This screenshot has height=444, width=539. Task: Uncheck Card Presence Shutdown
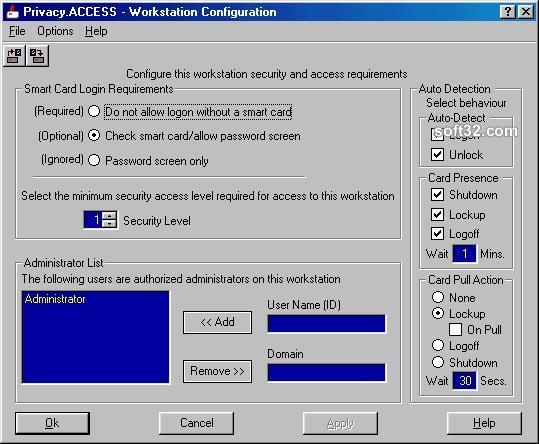coord(437,195)
